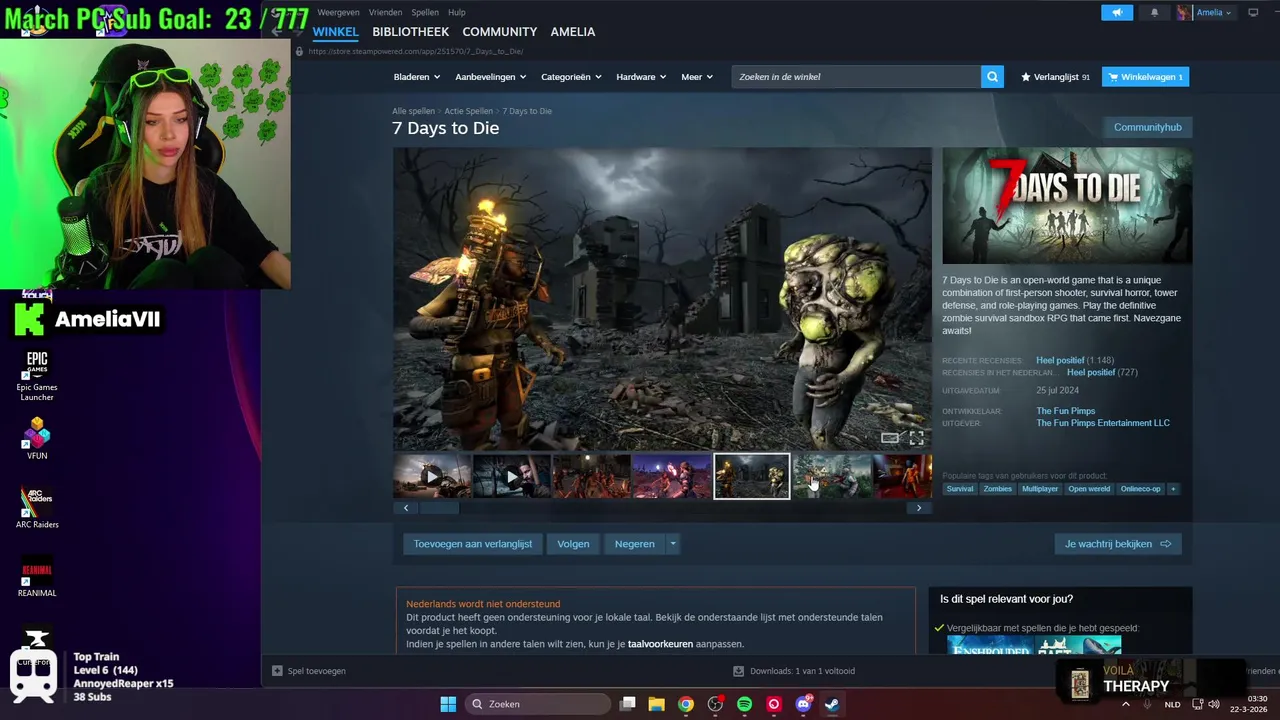Open the Spellen menu
The image size is (1280, 720).
pyautogui.click(x=425, y=13)
